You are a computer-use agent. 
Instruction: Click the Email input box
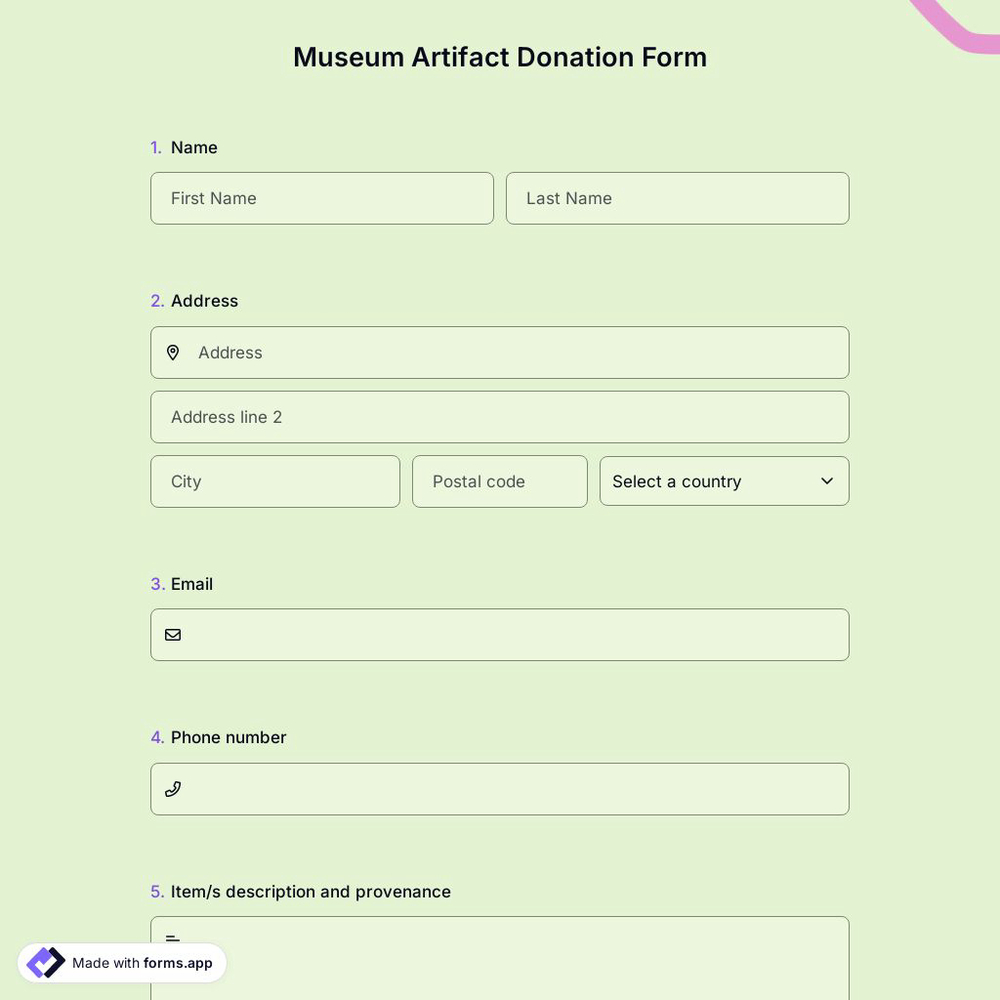pos(500,634)
